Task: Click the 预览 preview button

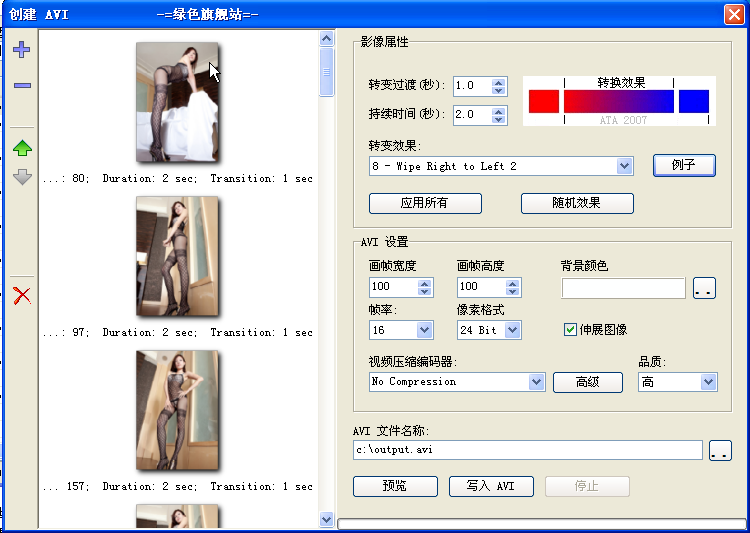Action: [x=395, y=486]
